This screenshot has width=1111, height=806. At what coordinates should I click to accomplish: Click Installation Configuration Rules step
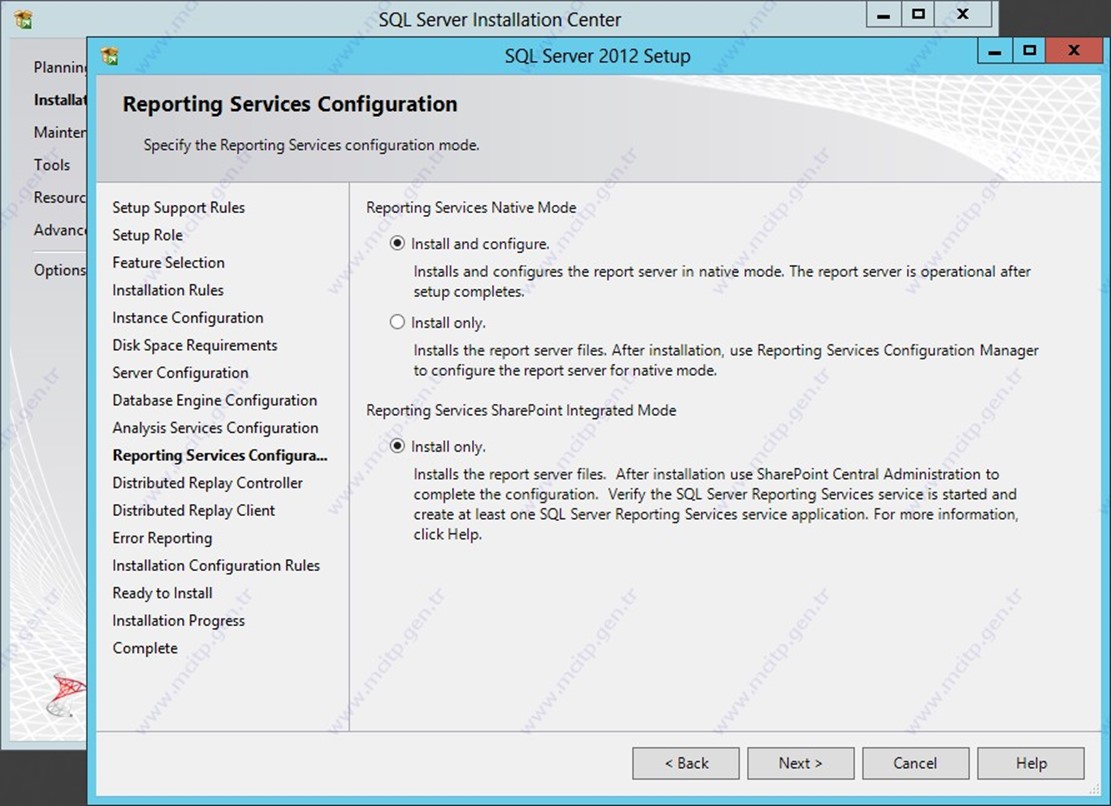216,566
